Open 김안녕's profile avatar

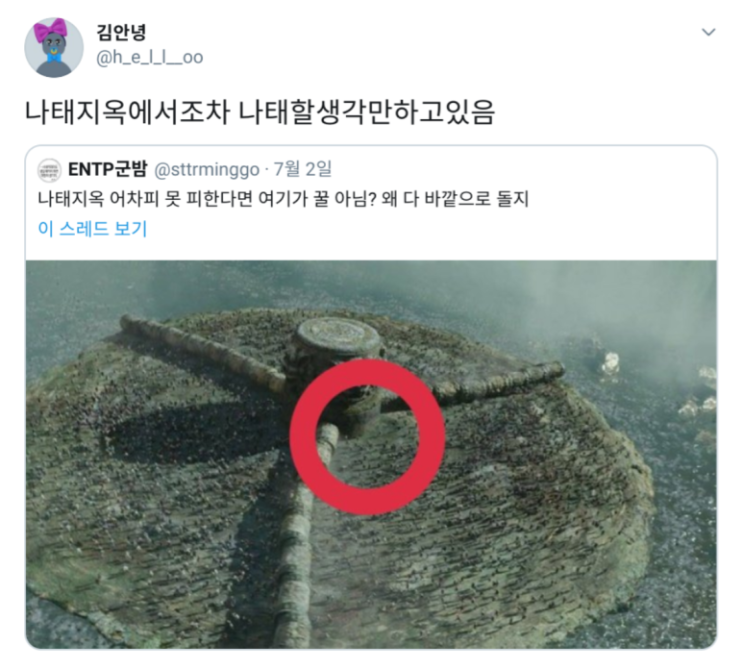tap(54, 47)
